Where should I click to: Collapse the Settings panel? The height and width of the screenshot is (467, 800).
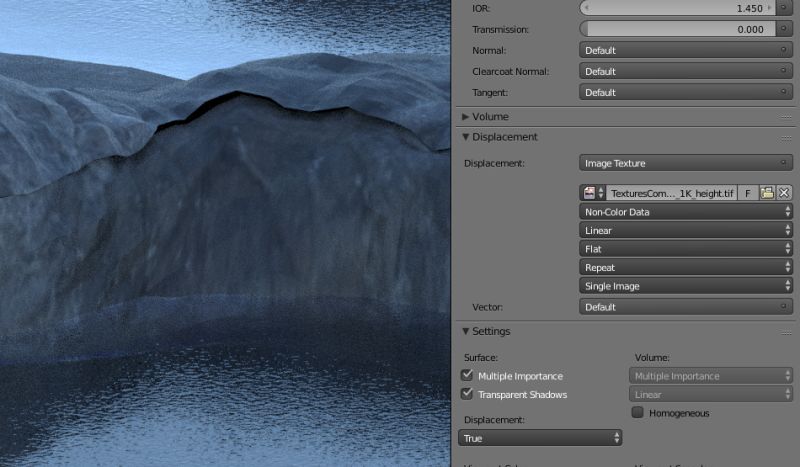[465, 331]
